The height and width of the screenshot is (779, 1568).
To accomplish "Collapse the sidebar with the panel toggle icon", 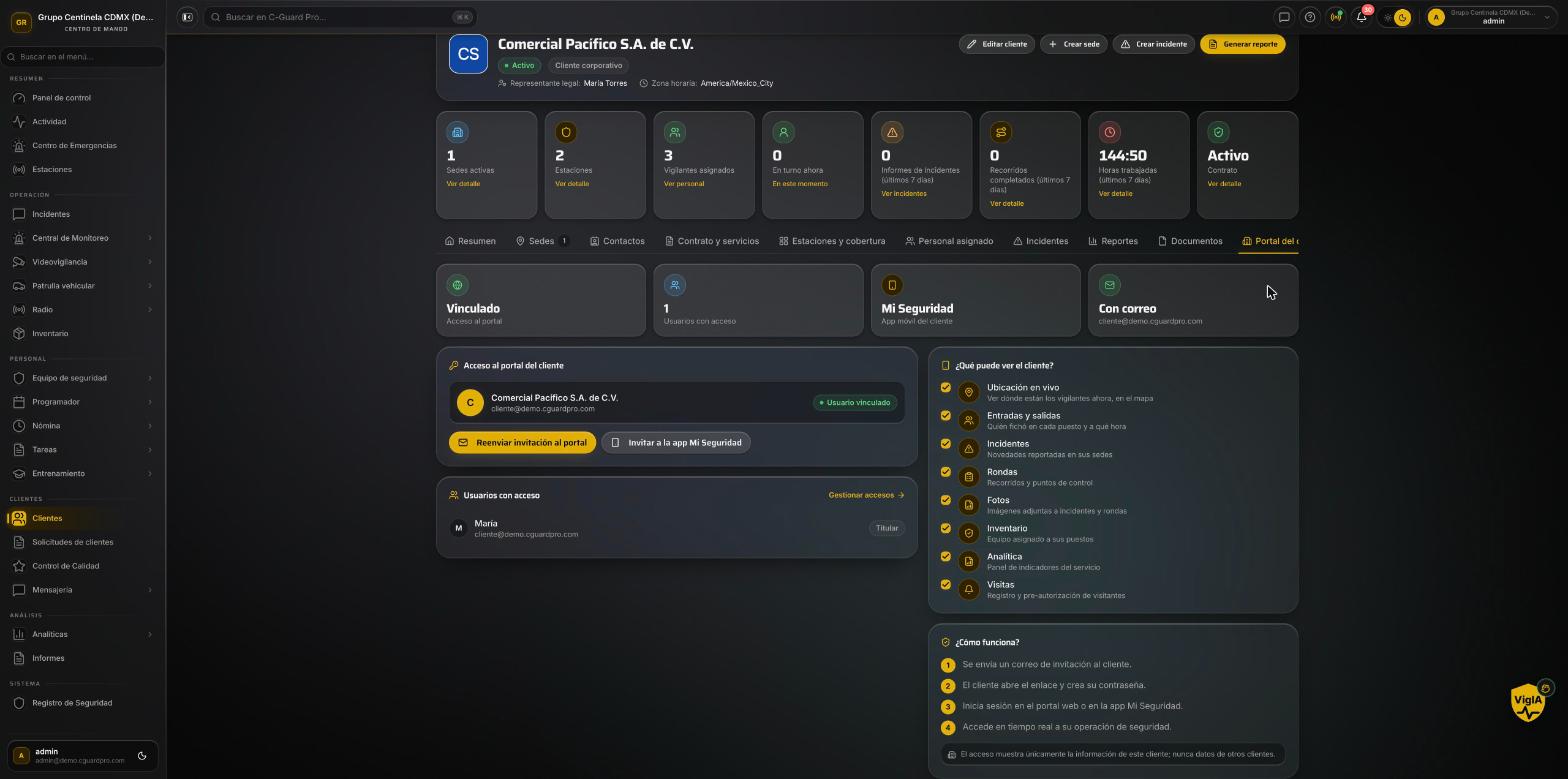I will click(187, 17).
